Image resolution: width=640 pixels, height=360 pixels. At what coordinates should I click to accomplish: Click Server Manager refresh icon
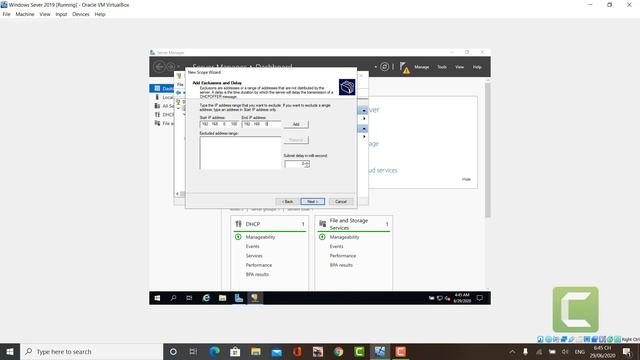[x=384, y=67]
